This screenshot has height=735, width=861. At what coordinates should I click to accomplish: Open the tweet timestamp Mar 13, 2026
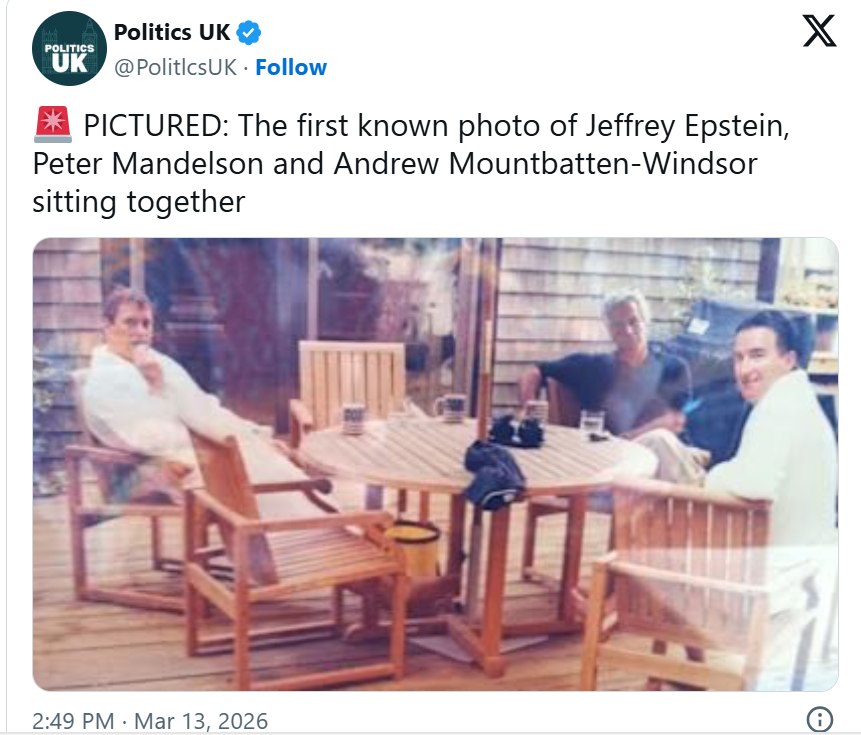[x=198, y=719]
